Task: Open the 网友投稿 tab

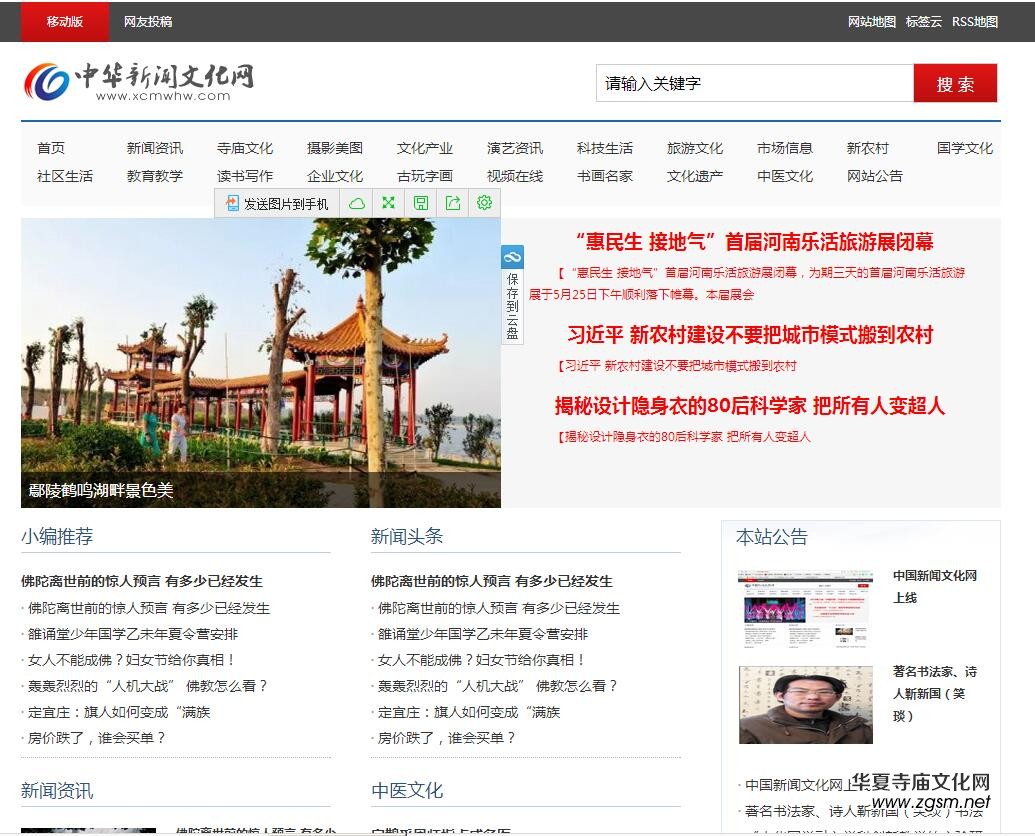Action: [146, 21]
